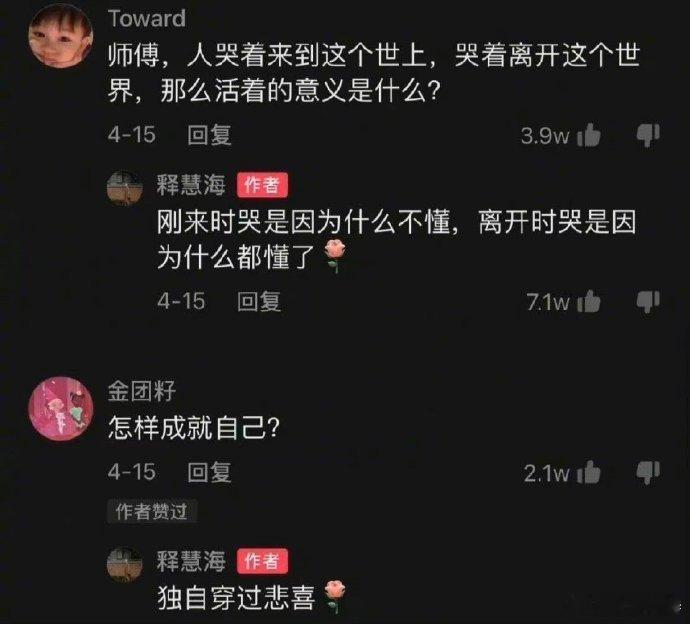This screenshot has width=690, height=624.
Task: Like 金团籽's comment with 2.1w likes
Action: (x=589, y=472)
